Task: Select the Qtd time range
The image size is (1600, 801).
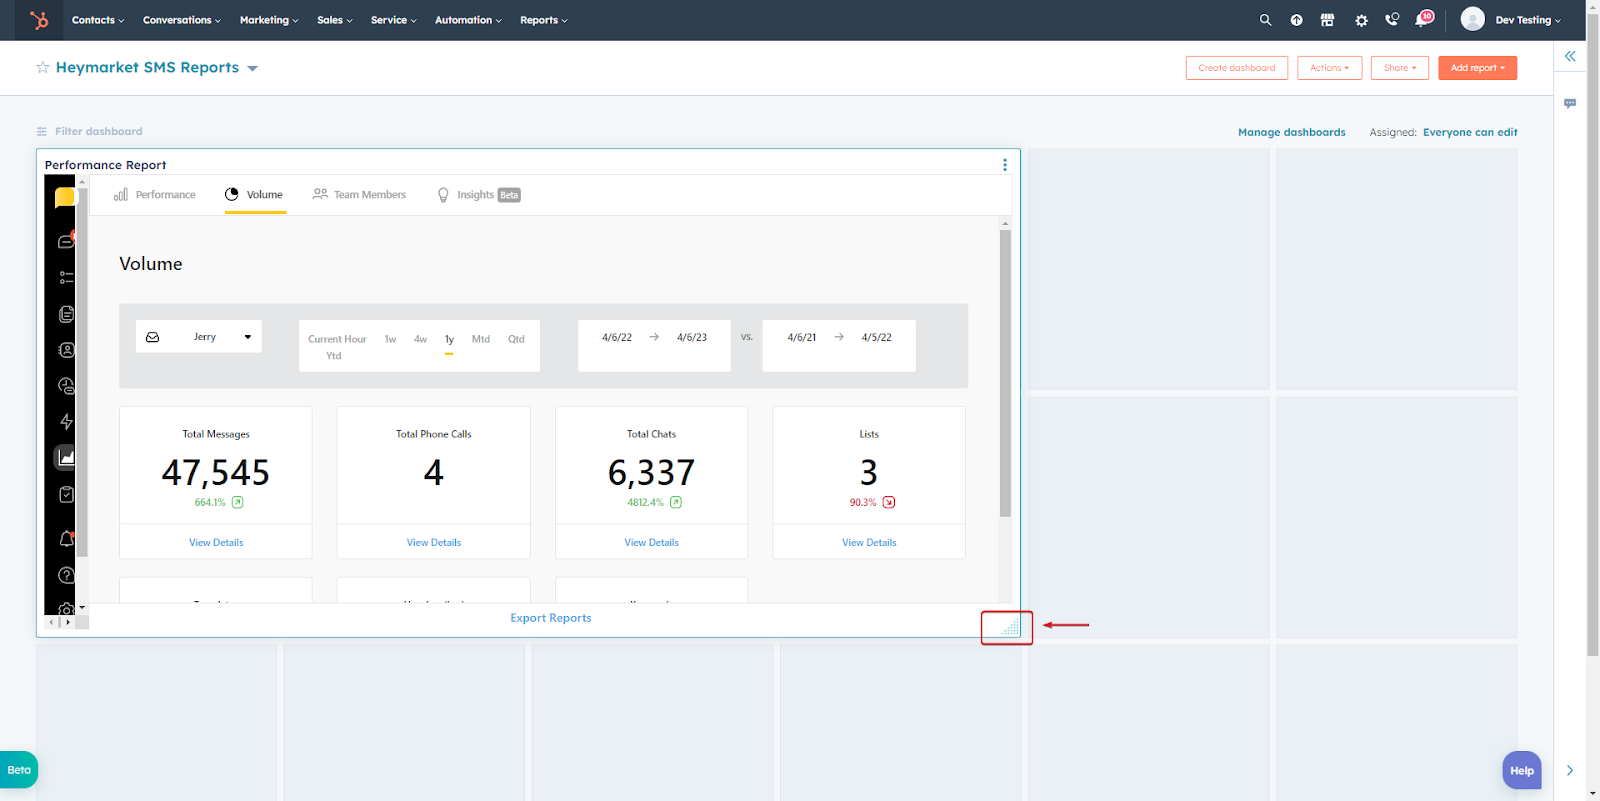Action: click(x=516, y=339)
